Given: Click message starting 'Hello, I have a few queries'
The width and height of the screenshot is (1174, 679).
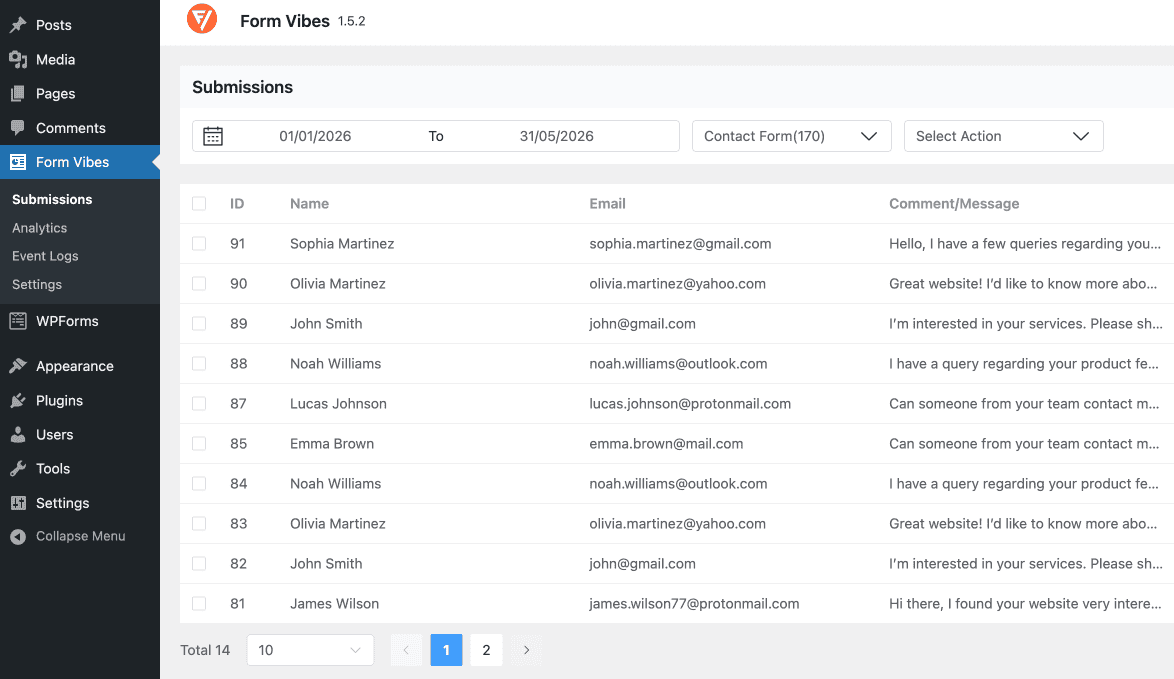Looking at the screenshot, I should [1025, 243].
